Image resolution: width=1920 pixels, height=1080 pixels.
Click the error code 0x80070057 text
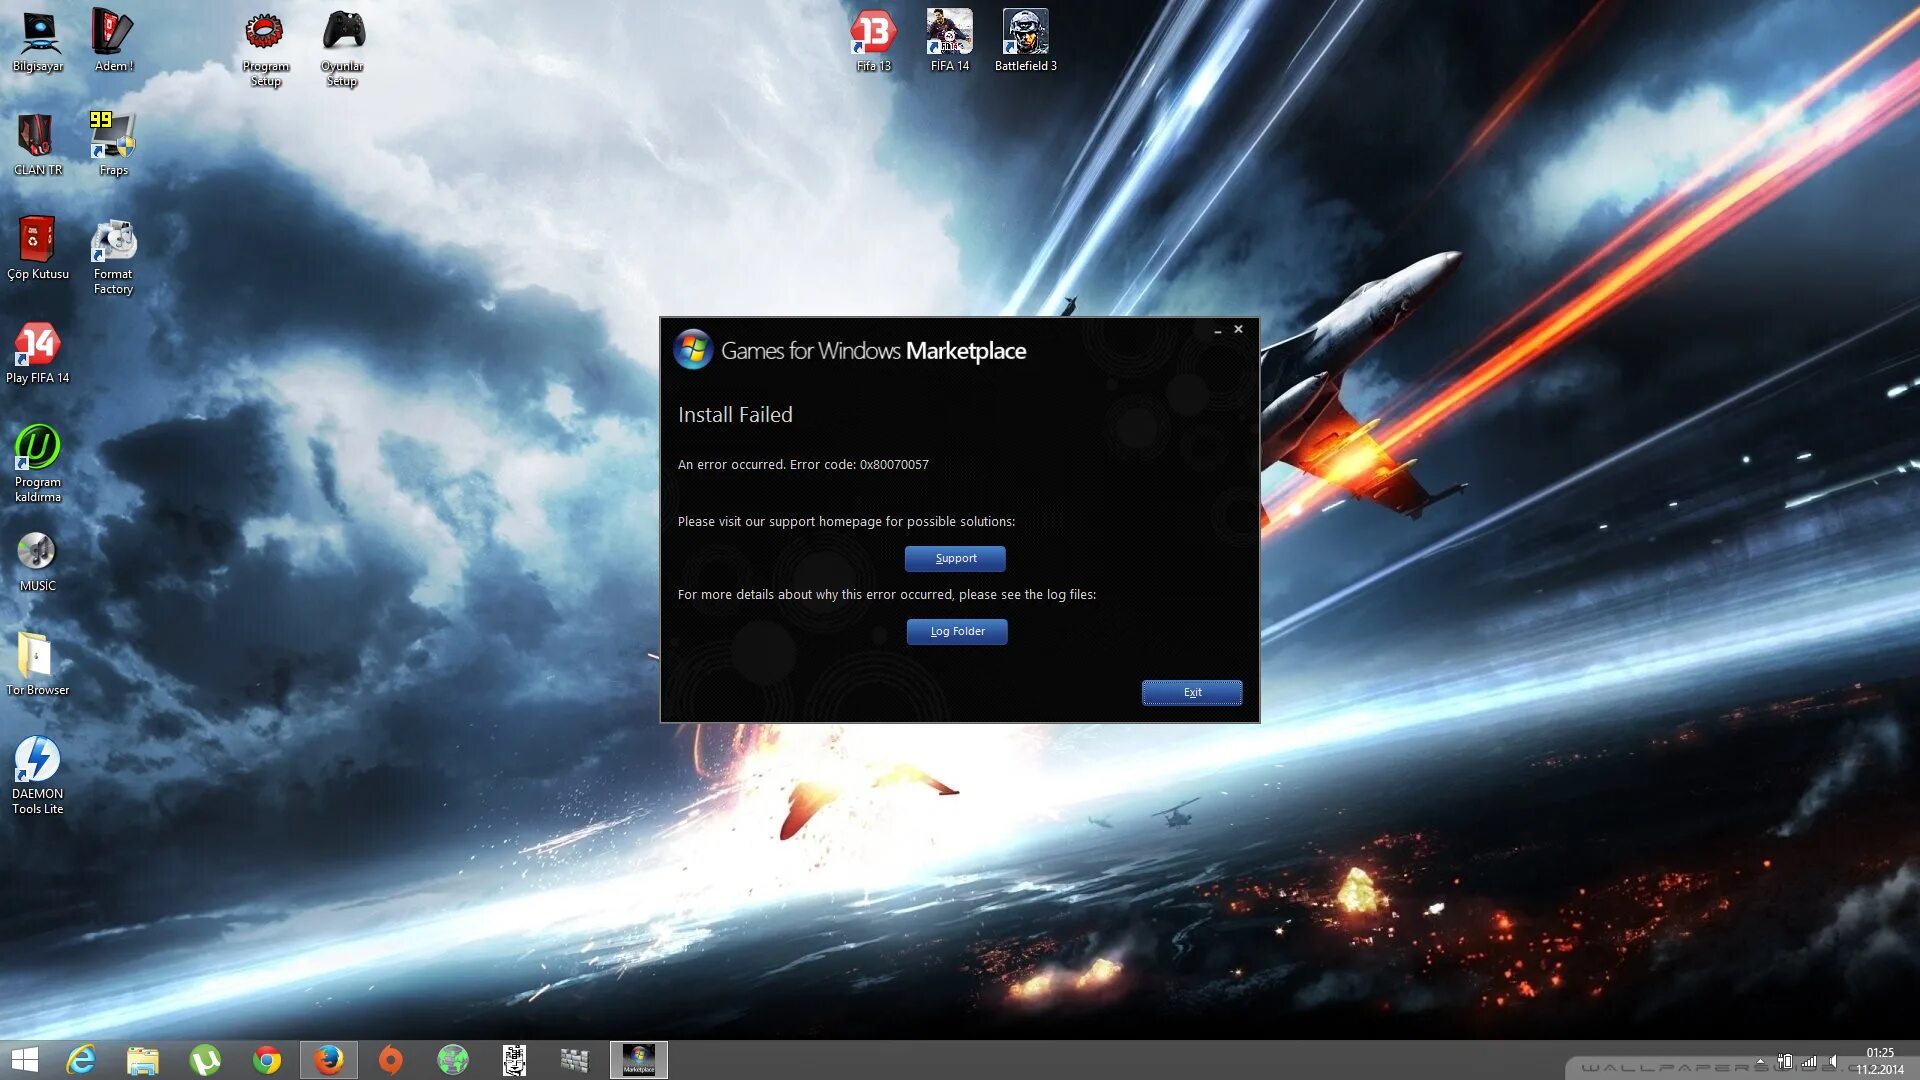pyautogui.click(x=894, y=465)
